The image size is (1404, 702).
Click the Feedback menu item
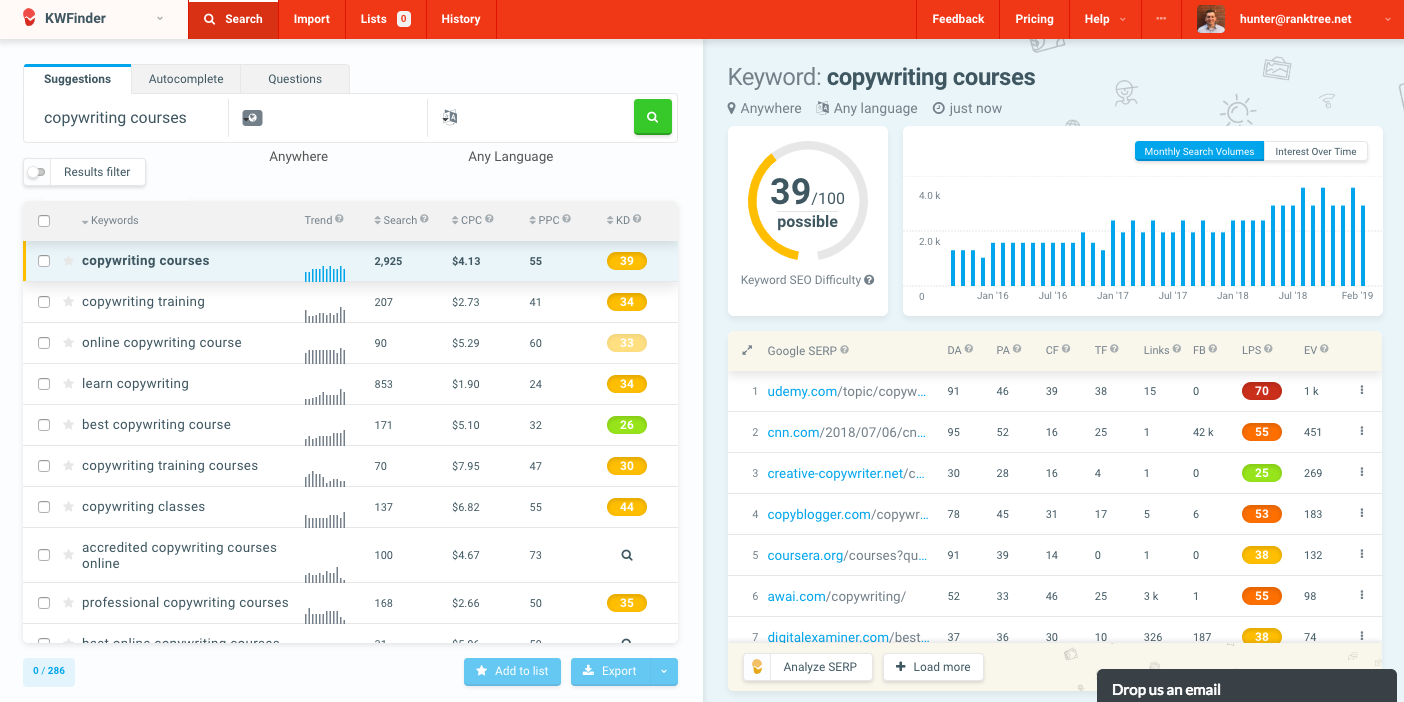(958, 19)
